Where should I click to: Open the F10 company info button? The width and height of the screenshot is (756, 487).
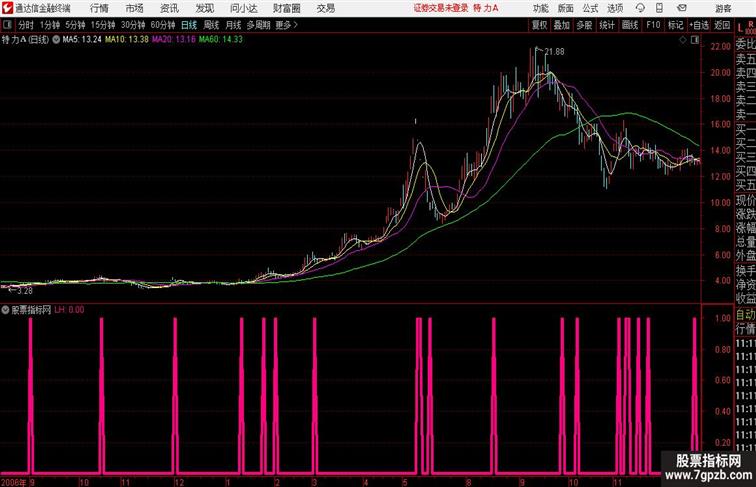click(x=653, y=25)
